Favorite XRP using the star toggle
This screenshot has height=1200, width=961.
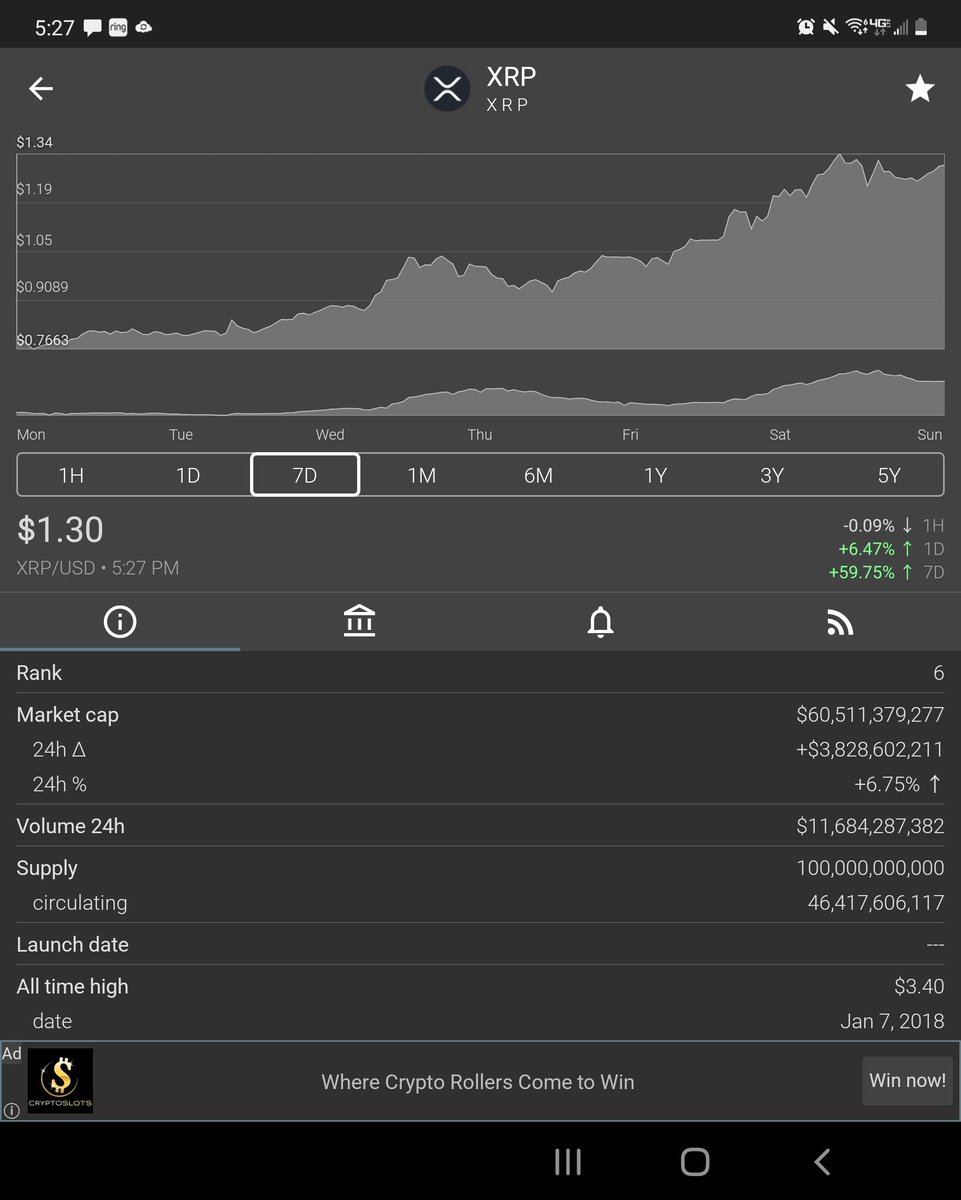(x=919, y=88)
